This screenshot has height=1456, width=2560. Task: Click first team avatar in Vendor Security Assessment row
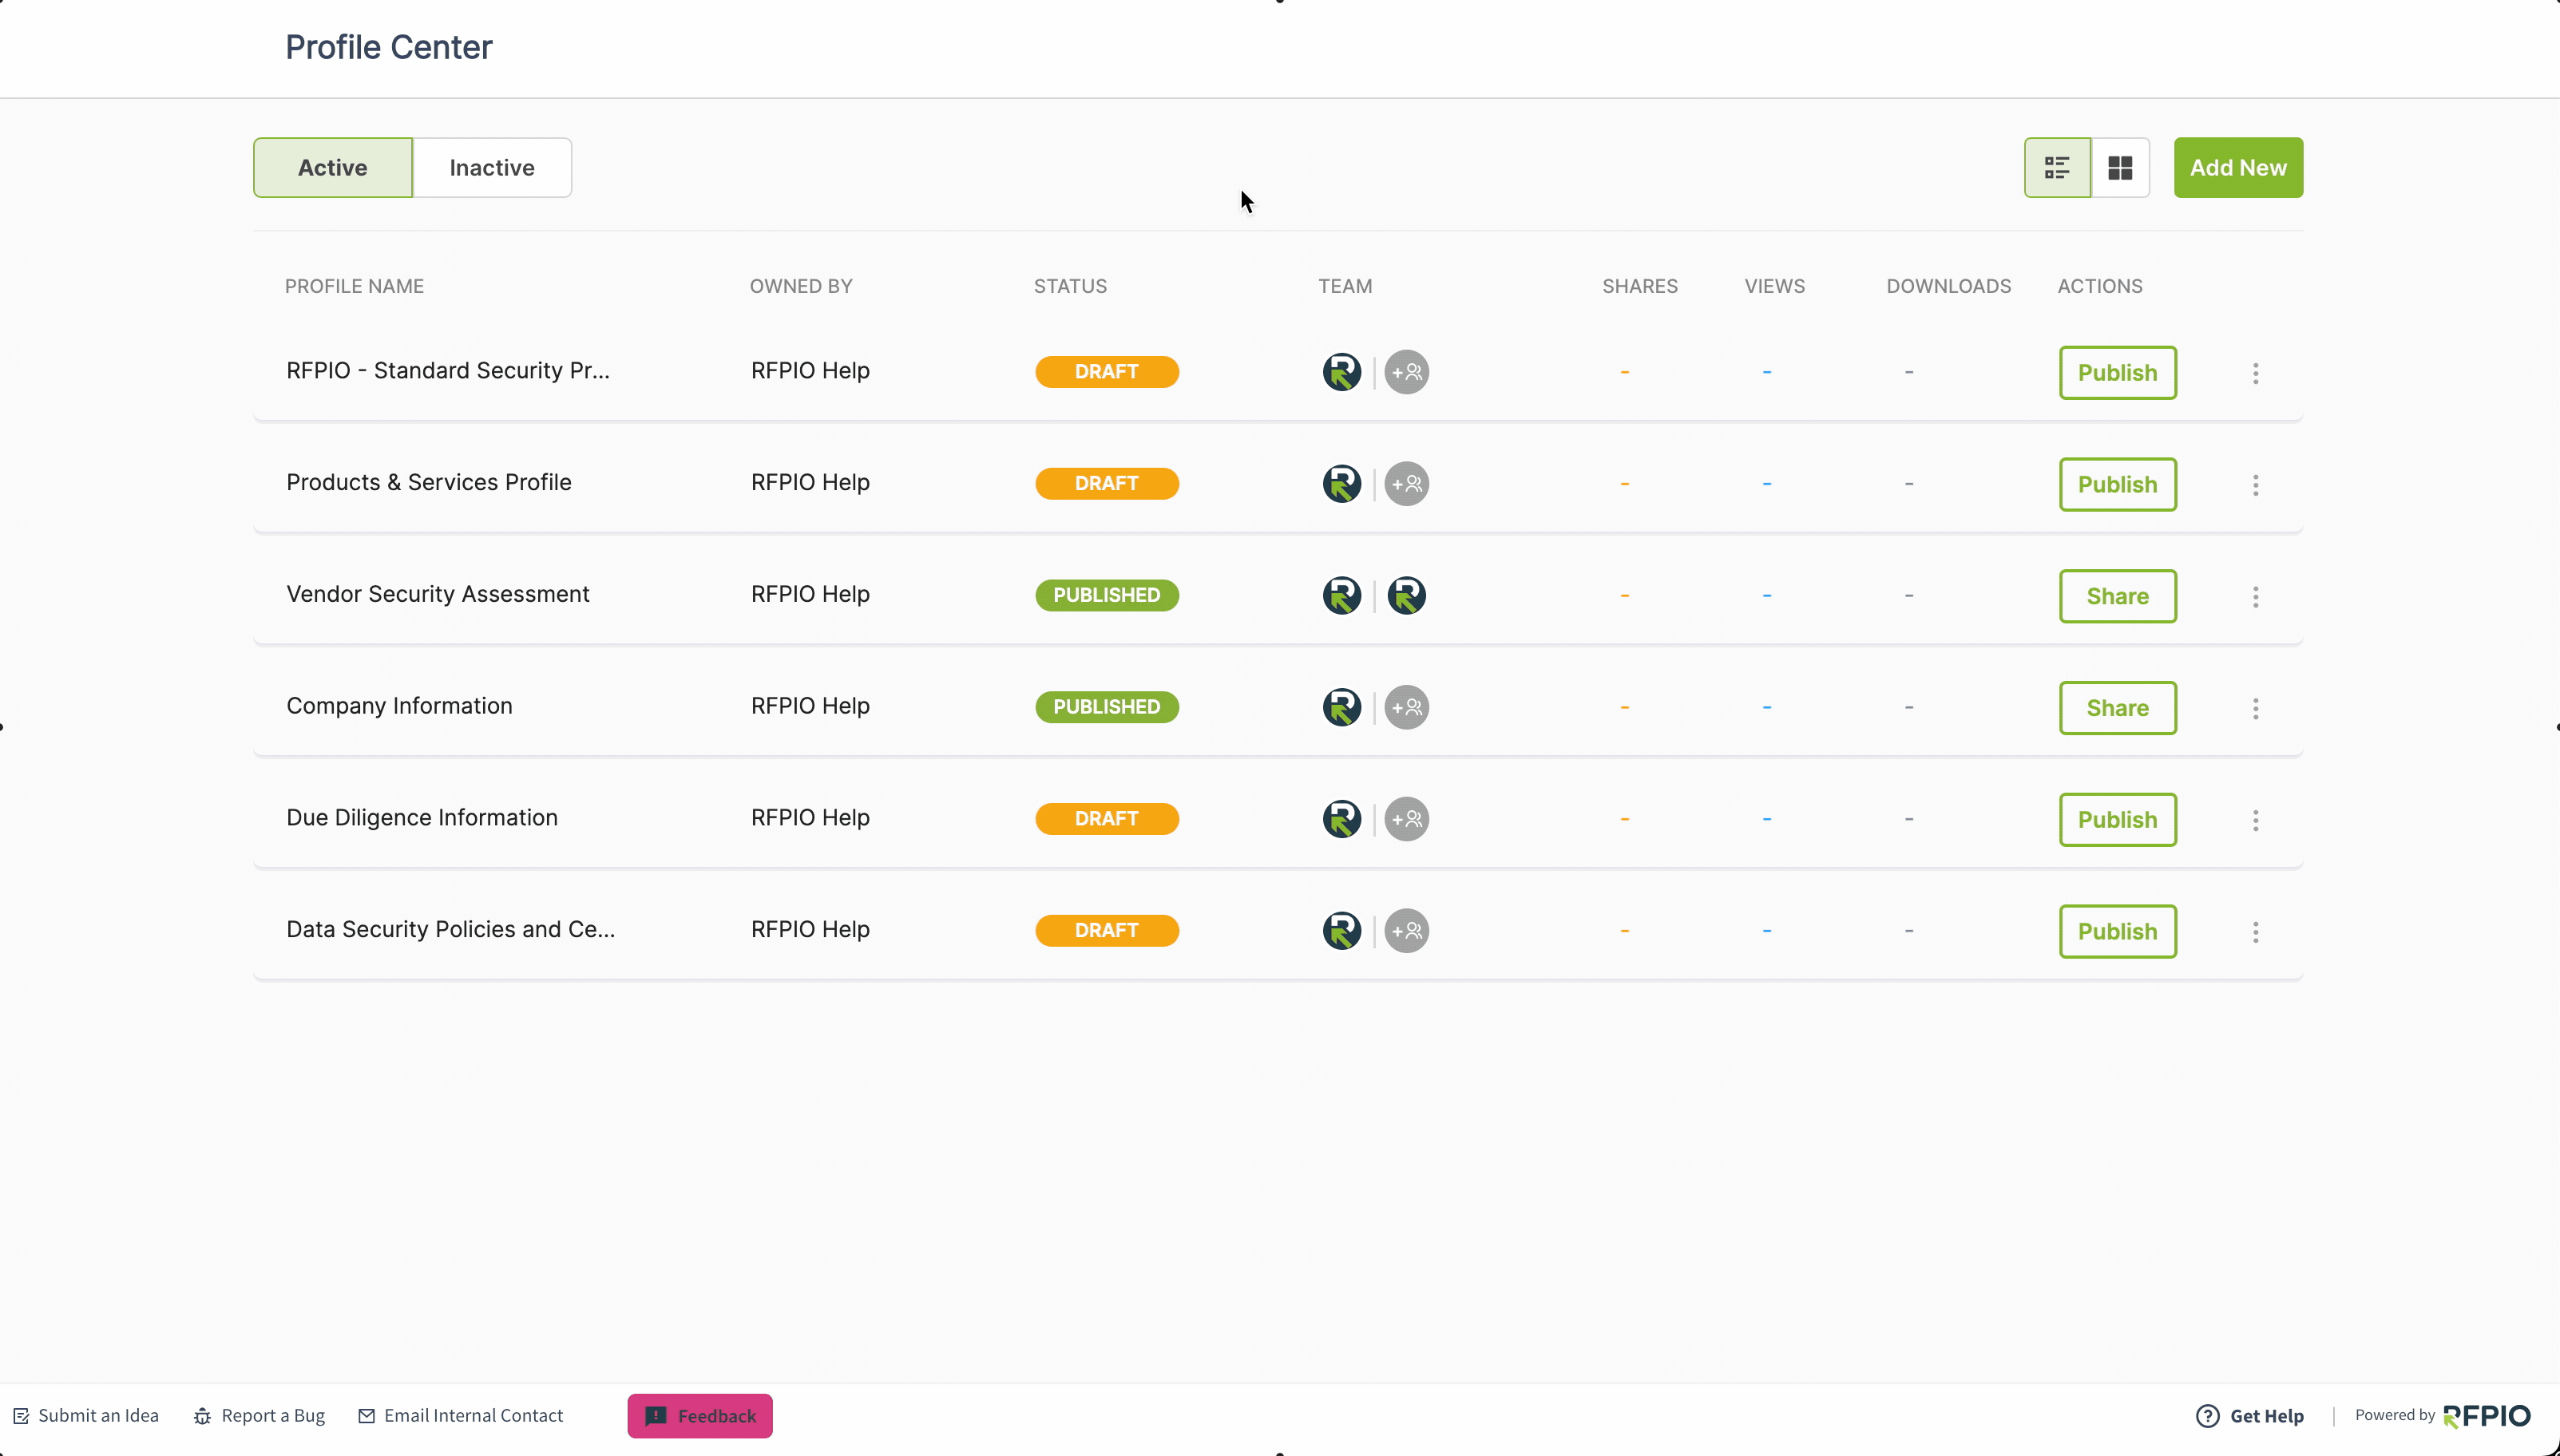point(1342,596)
